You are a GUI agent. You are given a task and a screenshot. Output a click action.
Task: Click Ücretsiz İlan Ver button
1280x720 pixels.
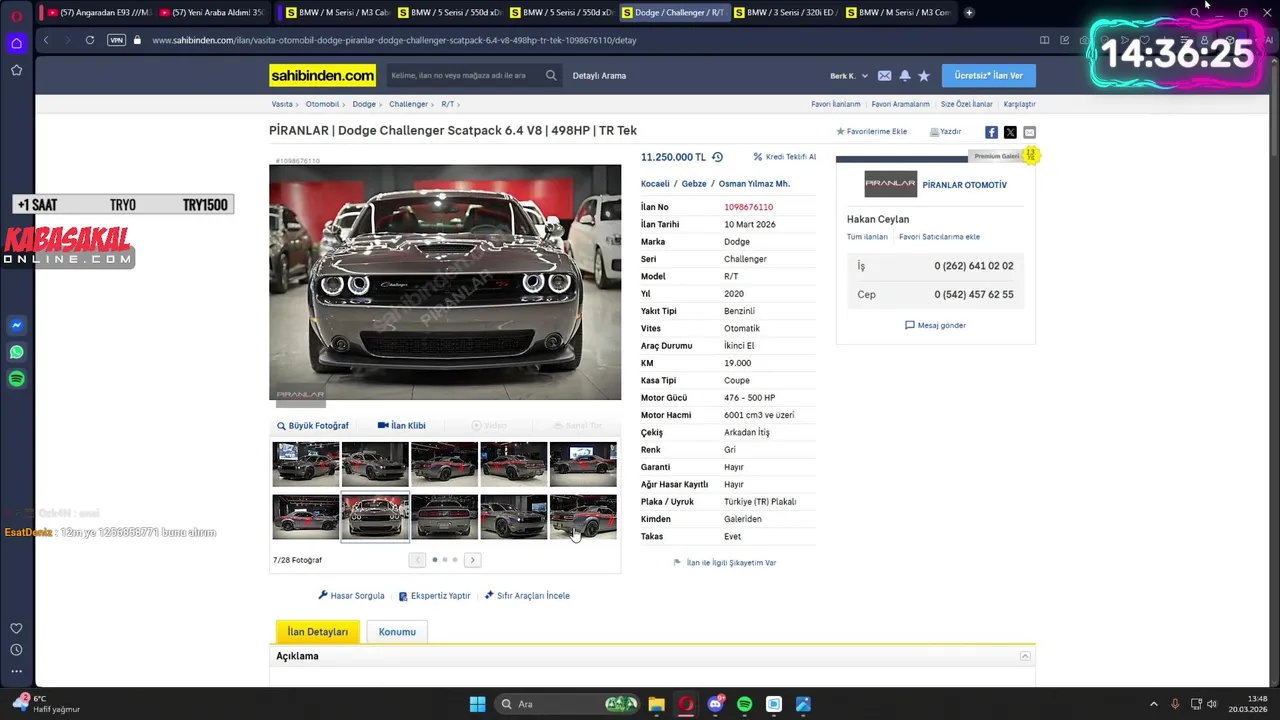pos(988,76)
